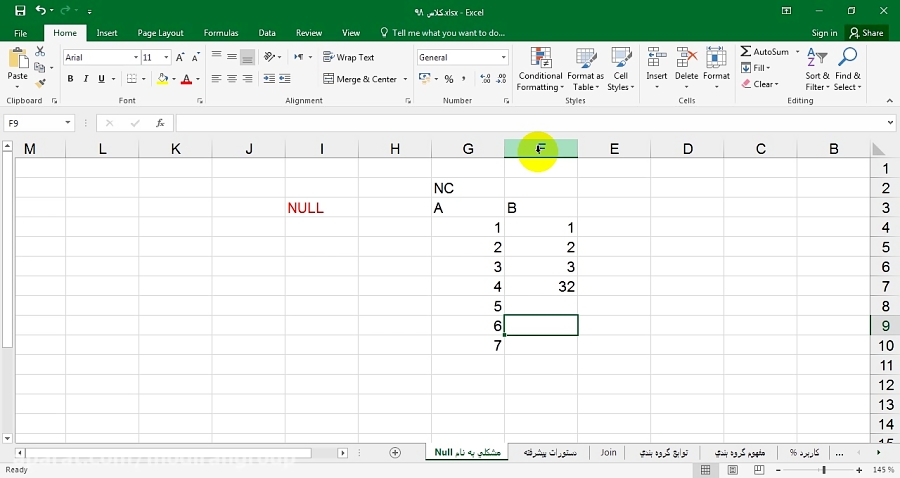
Task: Apply Percent Style to cell
Action: tap(449, 79)
